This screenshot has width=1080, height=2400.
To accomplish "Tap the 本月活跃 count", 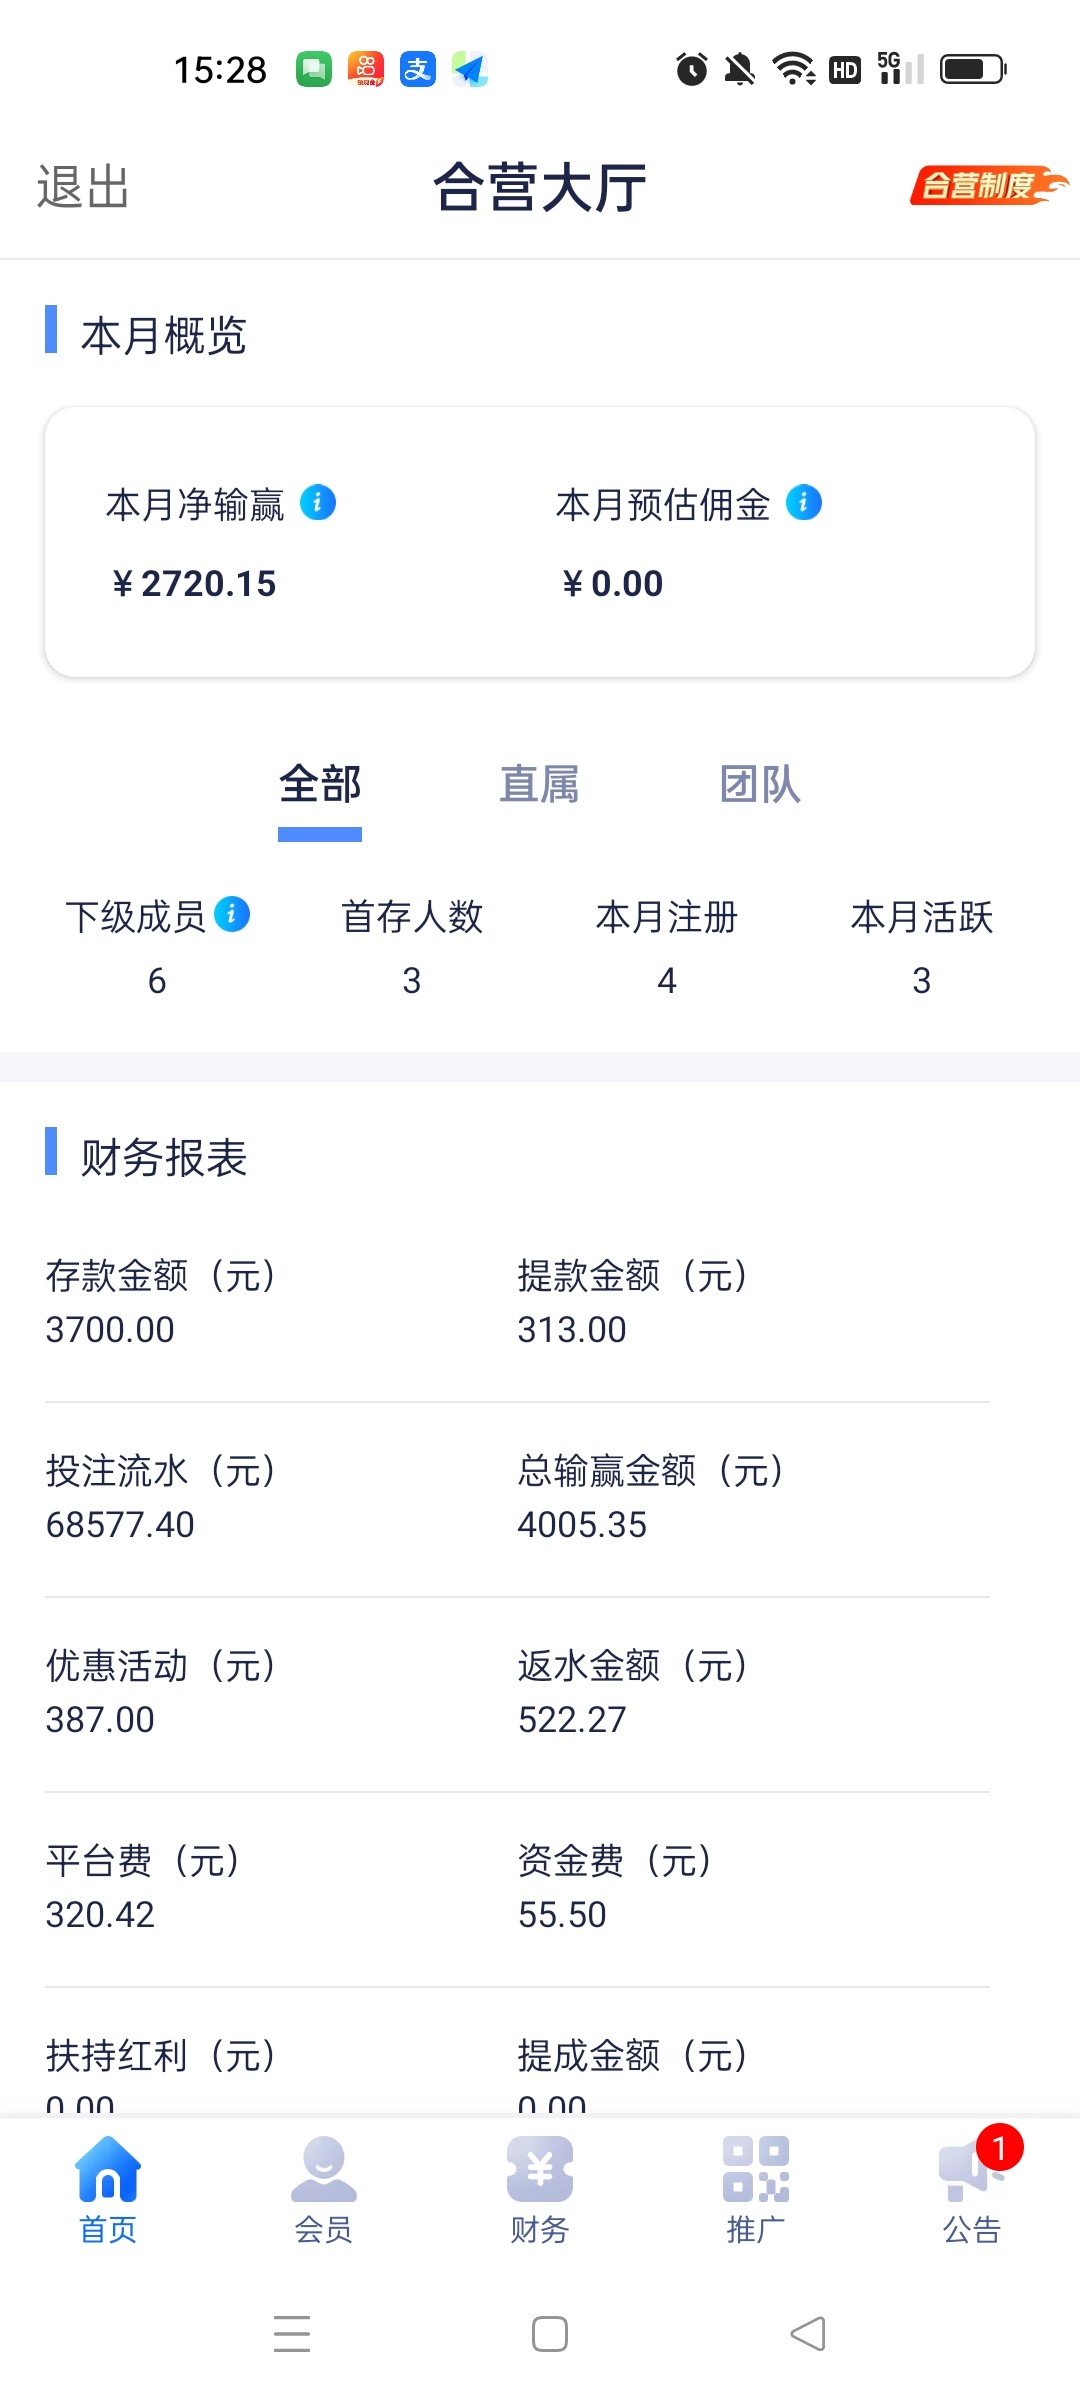I will [921, 981].
